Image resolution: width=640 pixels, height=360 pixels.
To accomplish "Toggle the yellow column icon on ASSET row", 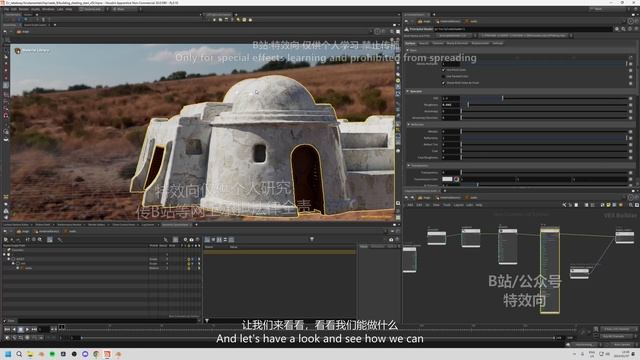I will click(x=189, y=259).
